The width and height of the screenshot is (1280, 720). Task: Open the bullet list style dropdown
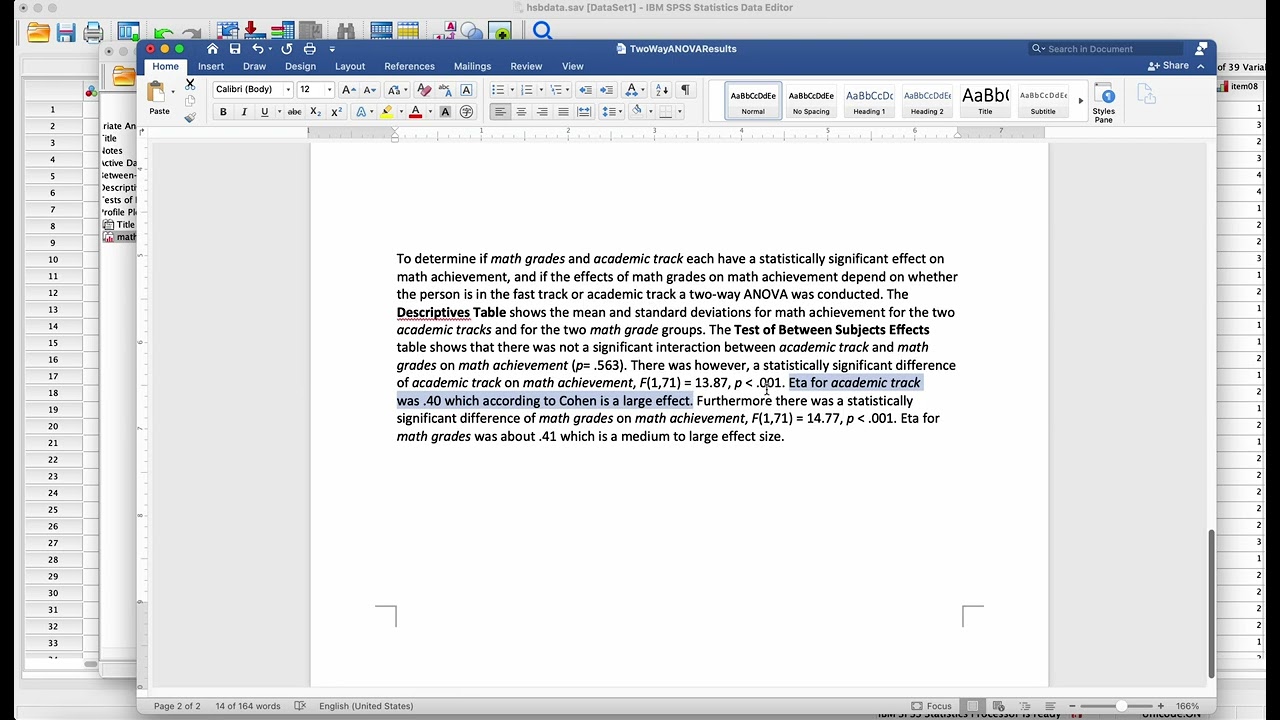511,90
